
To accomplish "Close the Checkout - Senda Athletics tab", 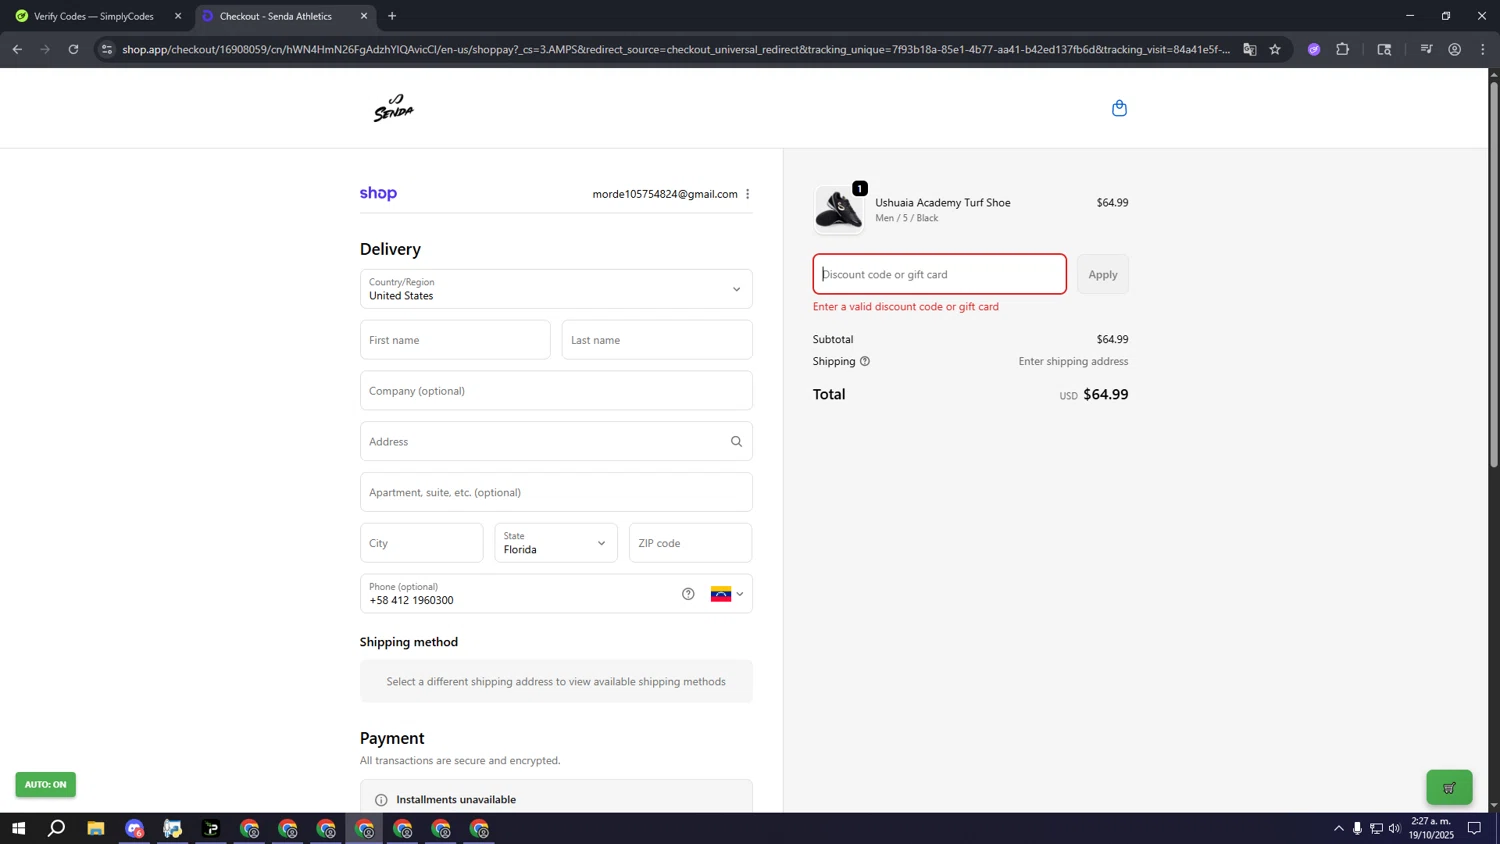I will (364, 16).
